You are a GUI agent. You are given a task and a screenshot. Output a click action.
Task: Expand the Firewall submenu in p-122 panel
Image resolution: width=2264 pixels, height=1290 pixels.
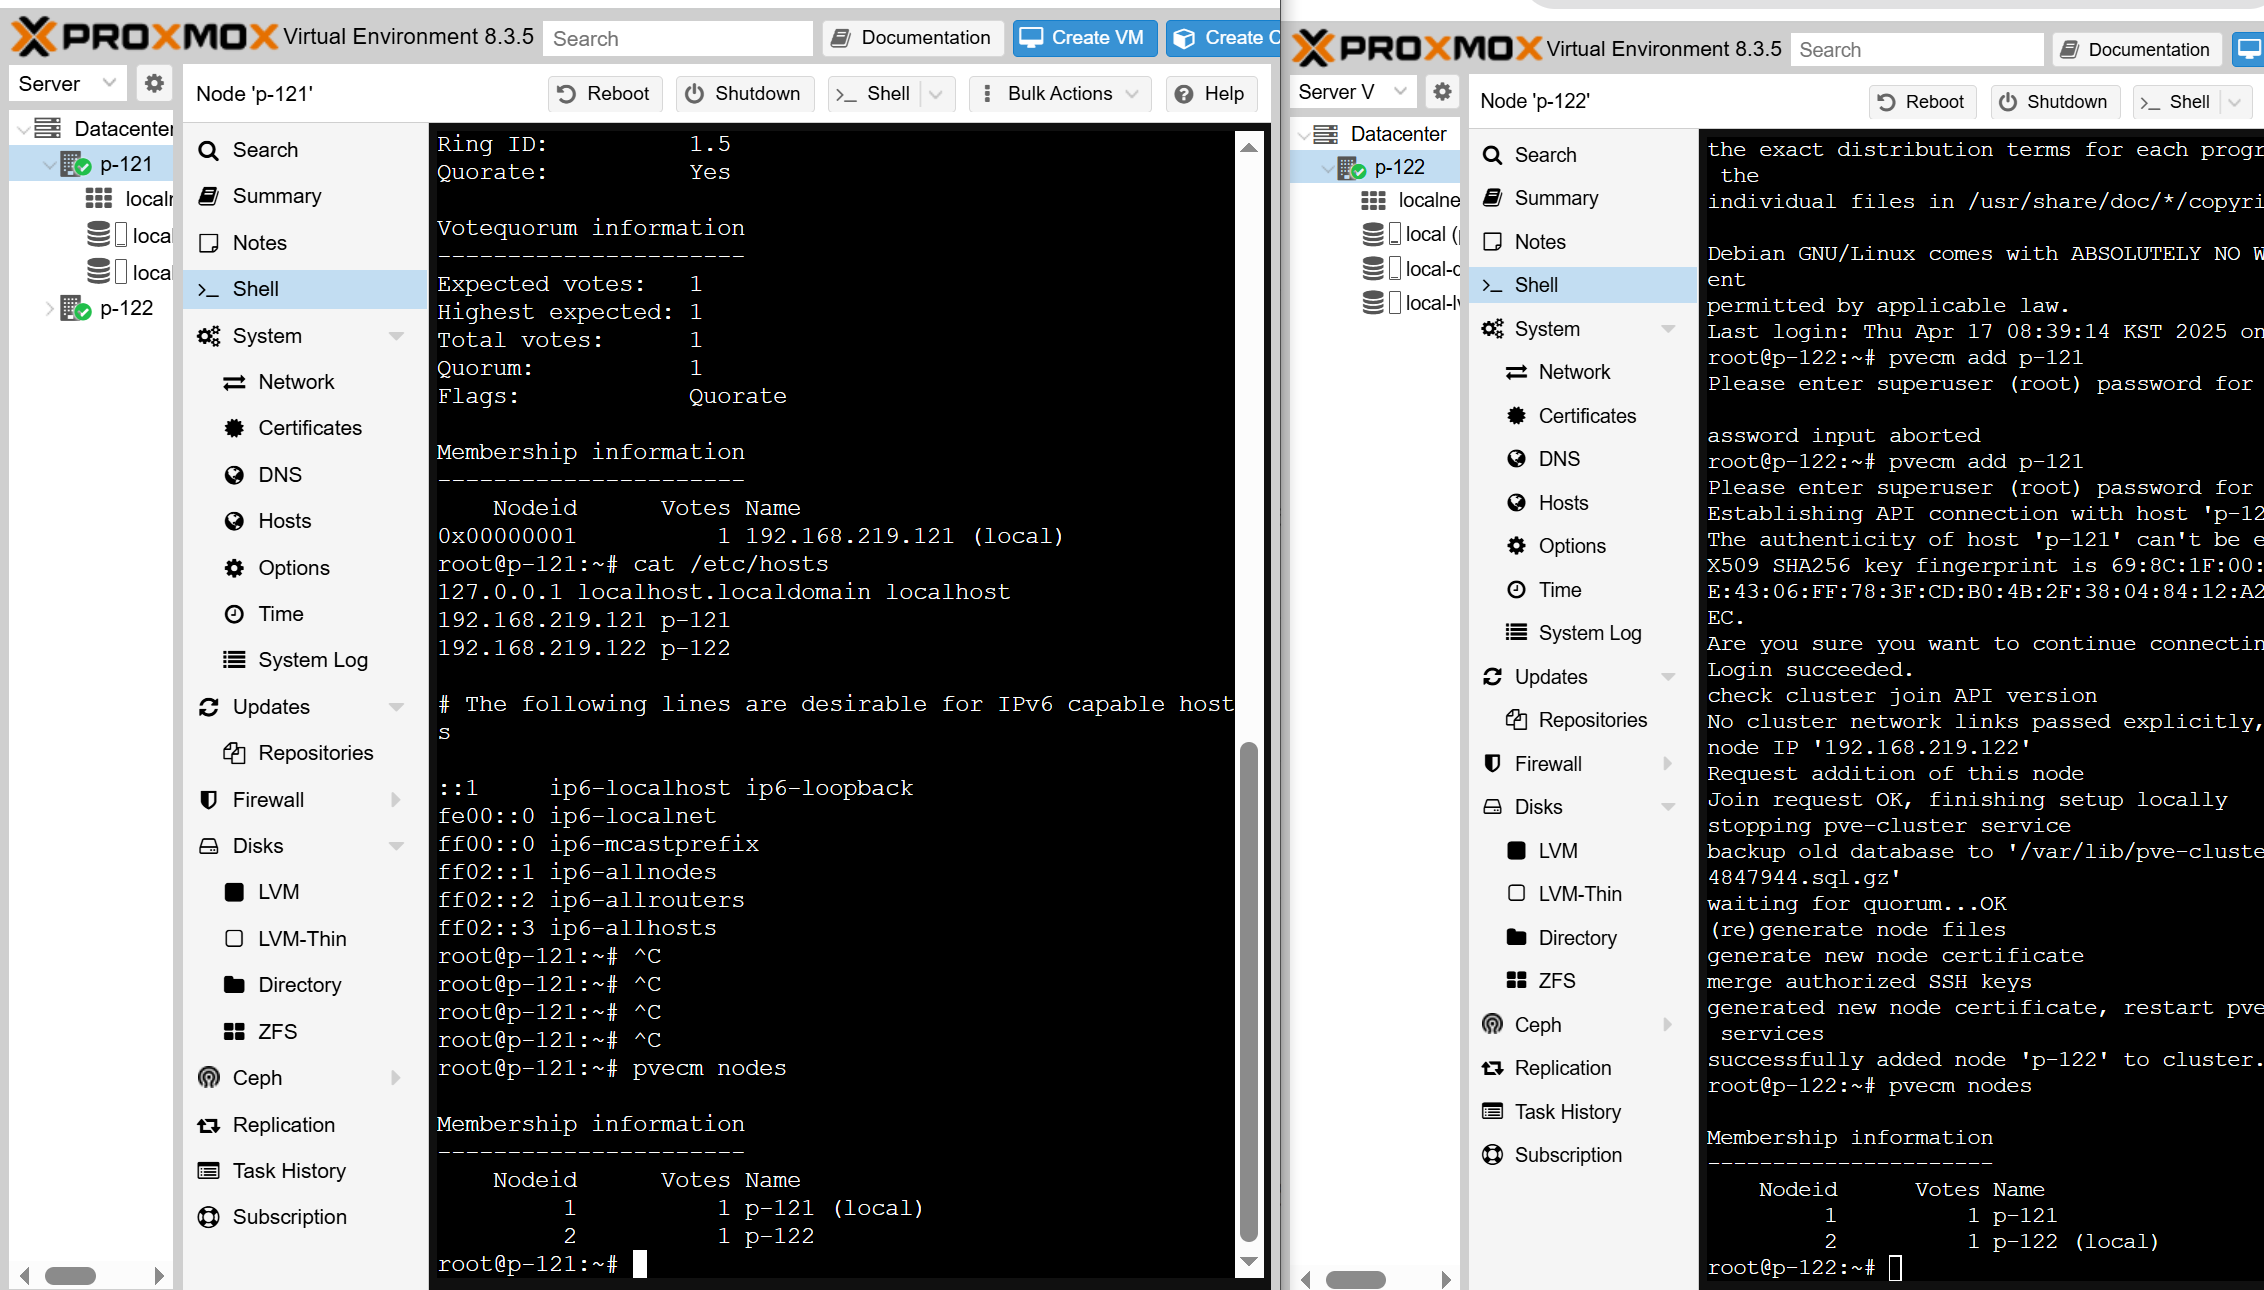click(x=1667, y=764)
